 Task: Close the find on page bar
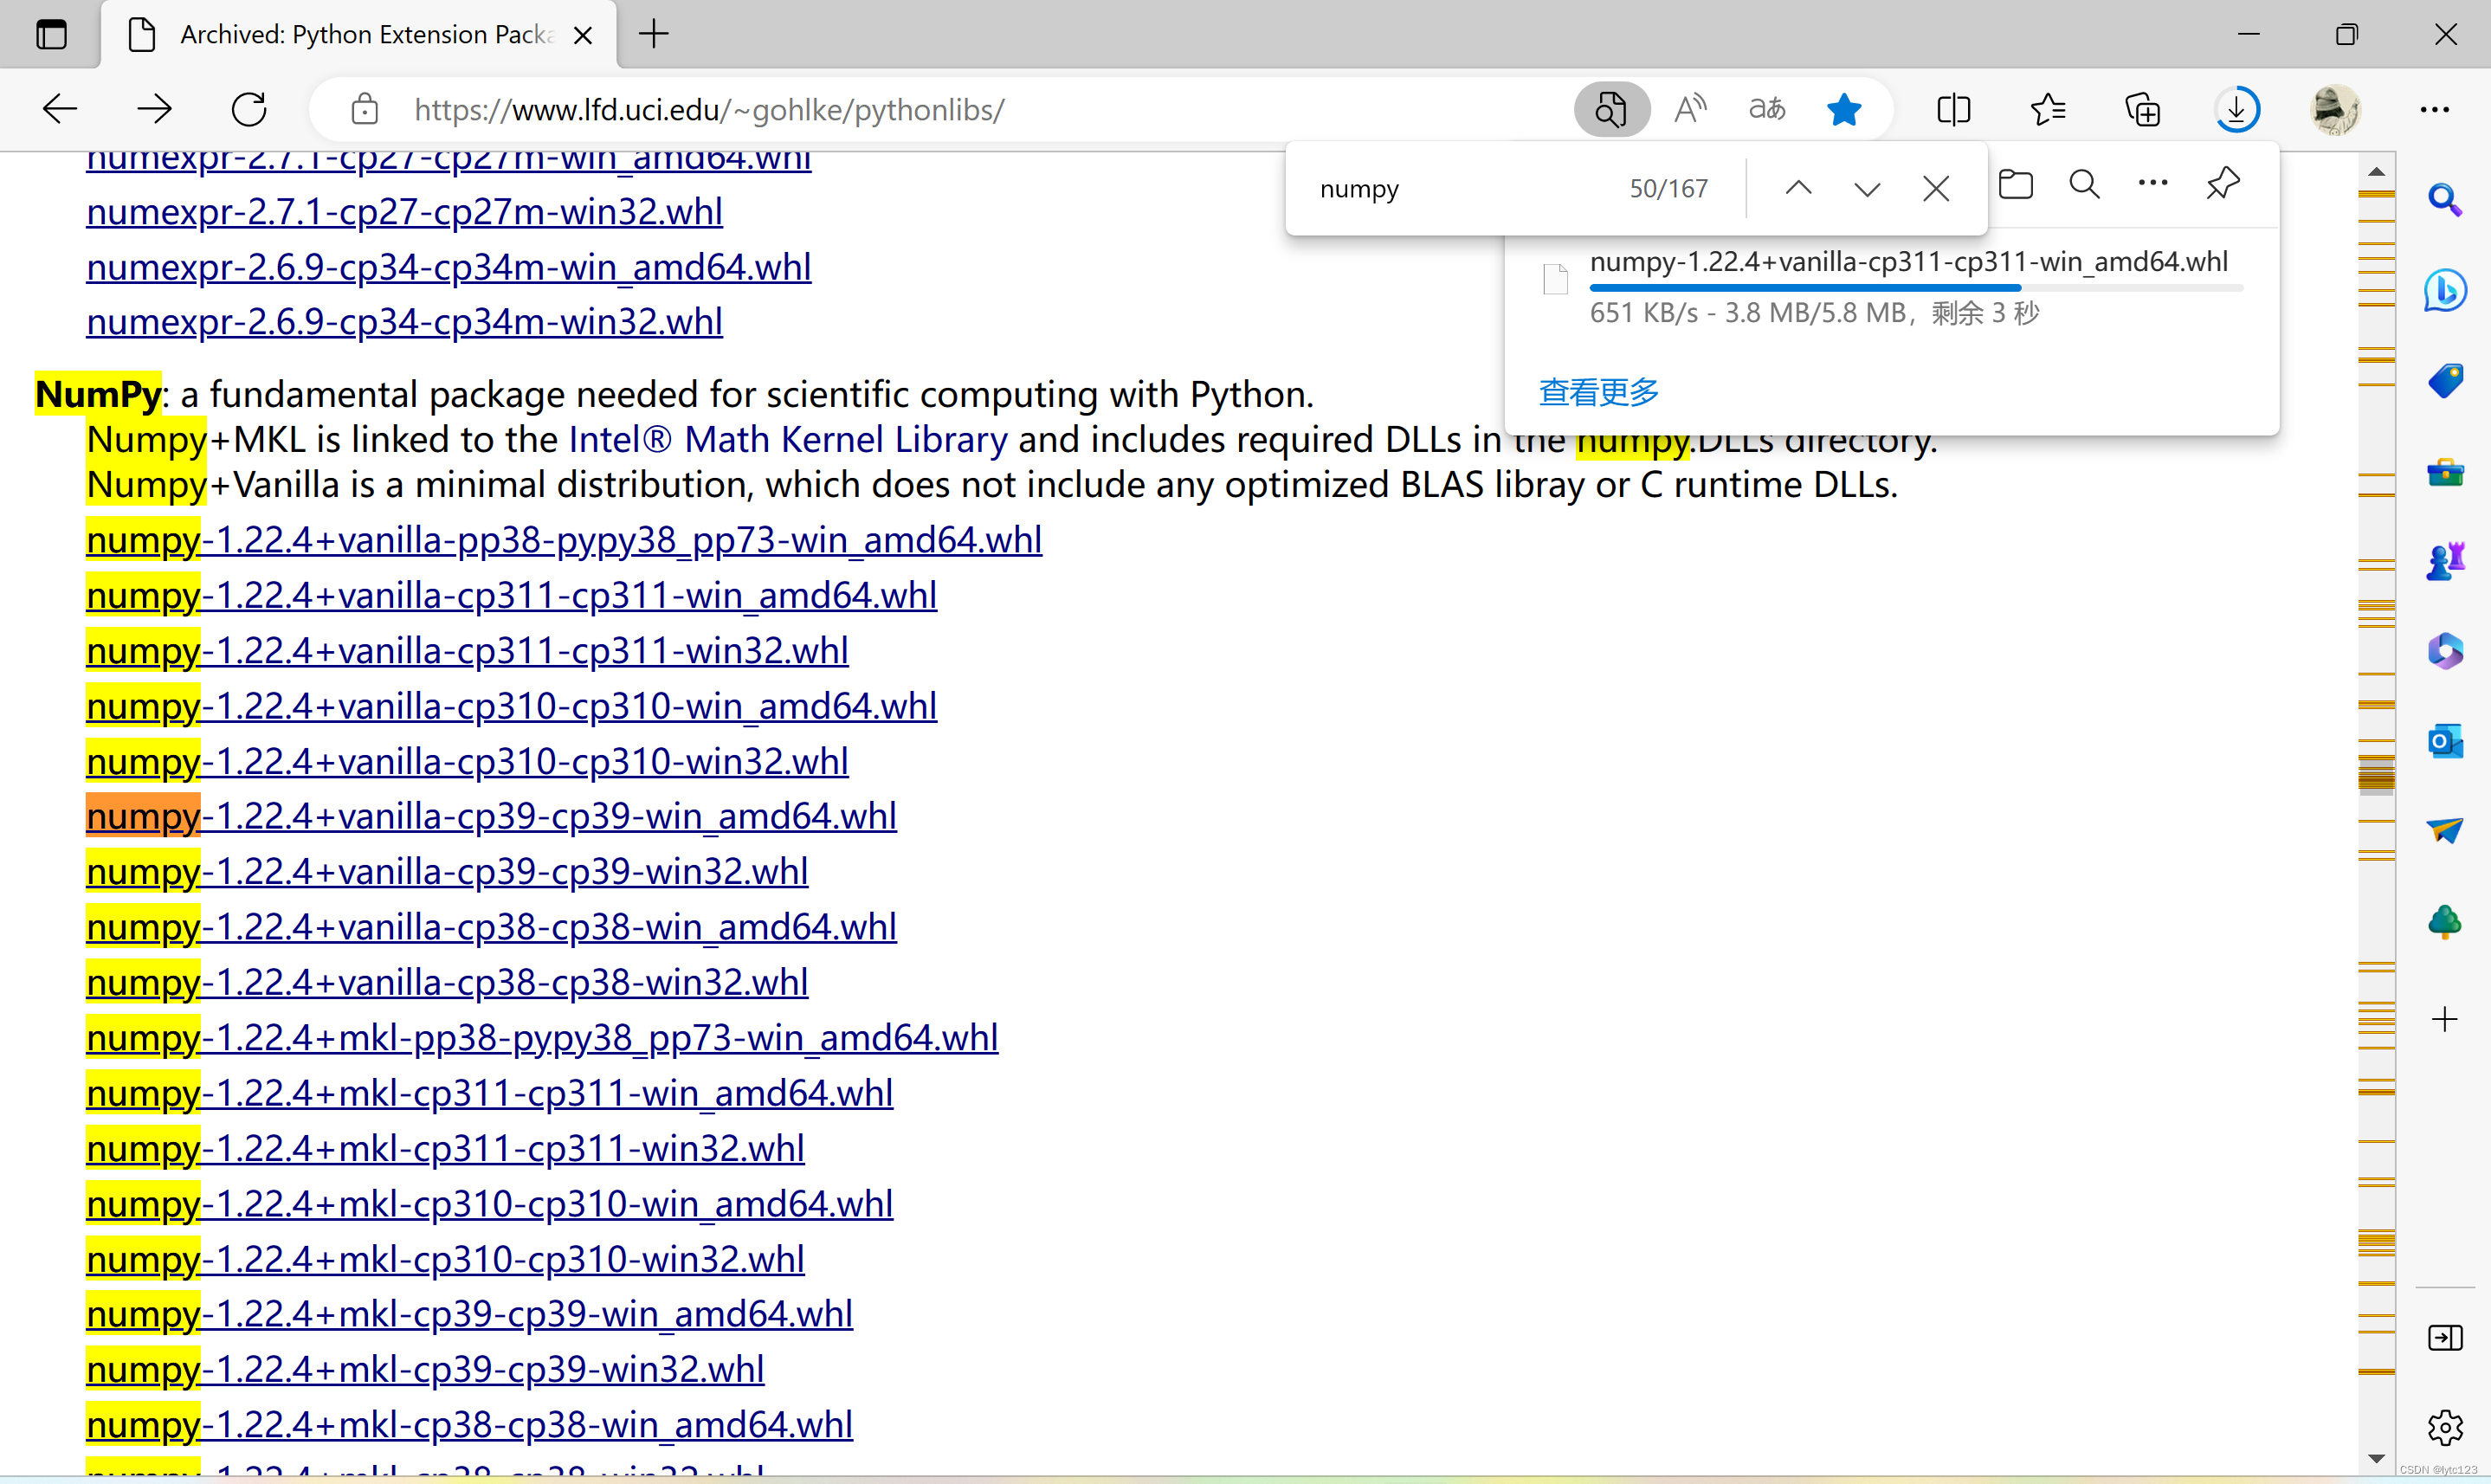(x=1935, y=188)
